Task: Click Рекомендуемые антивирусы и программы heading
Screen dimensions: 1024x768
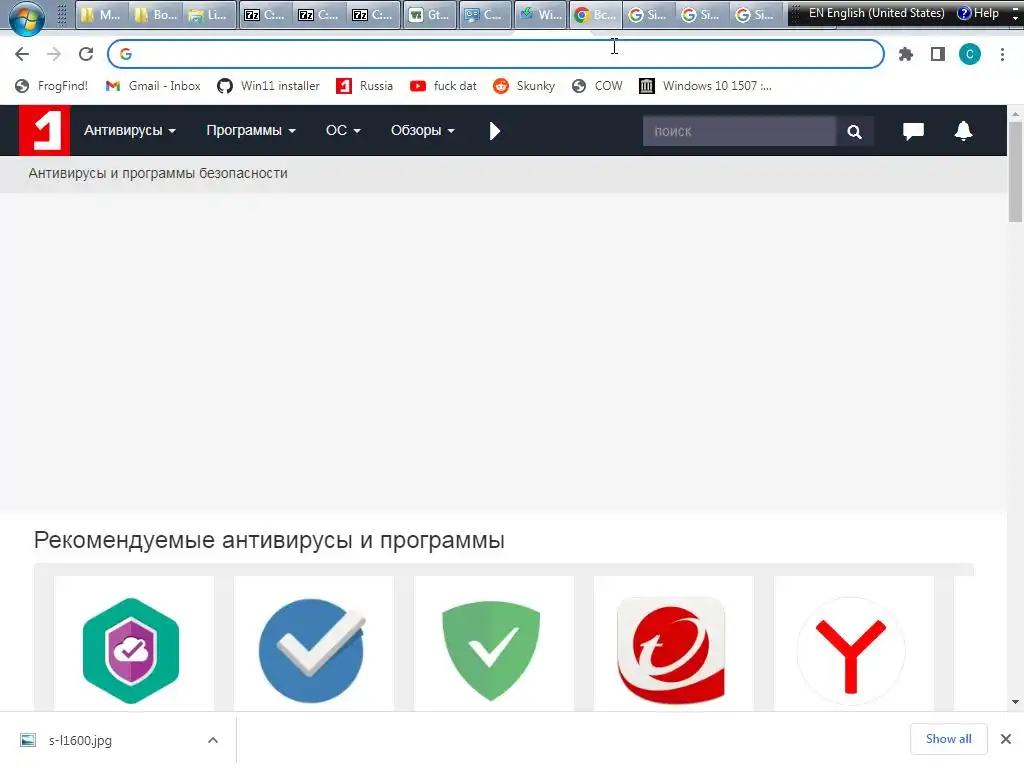Action: 269,540
